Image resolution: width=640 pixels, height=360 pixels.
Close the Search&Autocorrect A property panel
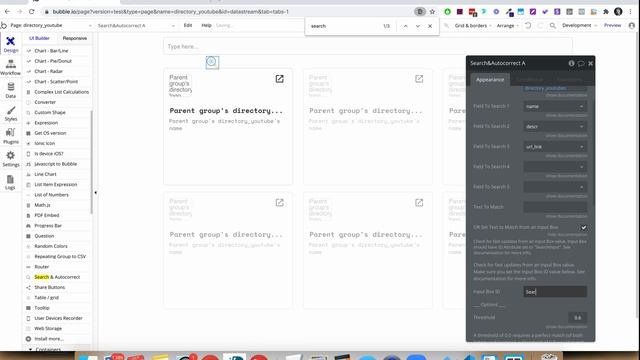(590, 63)
